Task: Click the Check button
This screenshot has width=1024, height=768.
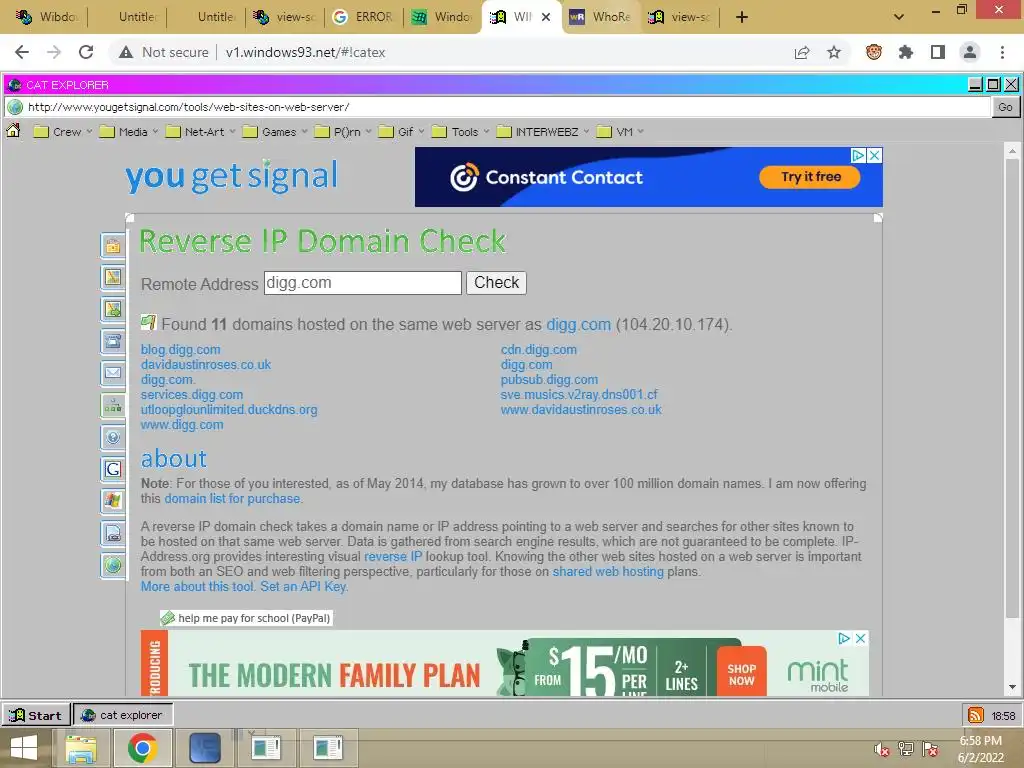Action: coord(496,283)
